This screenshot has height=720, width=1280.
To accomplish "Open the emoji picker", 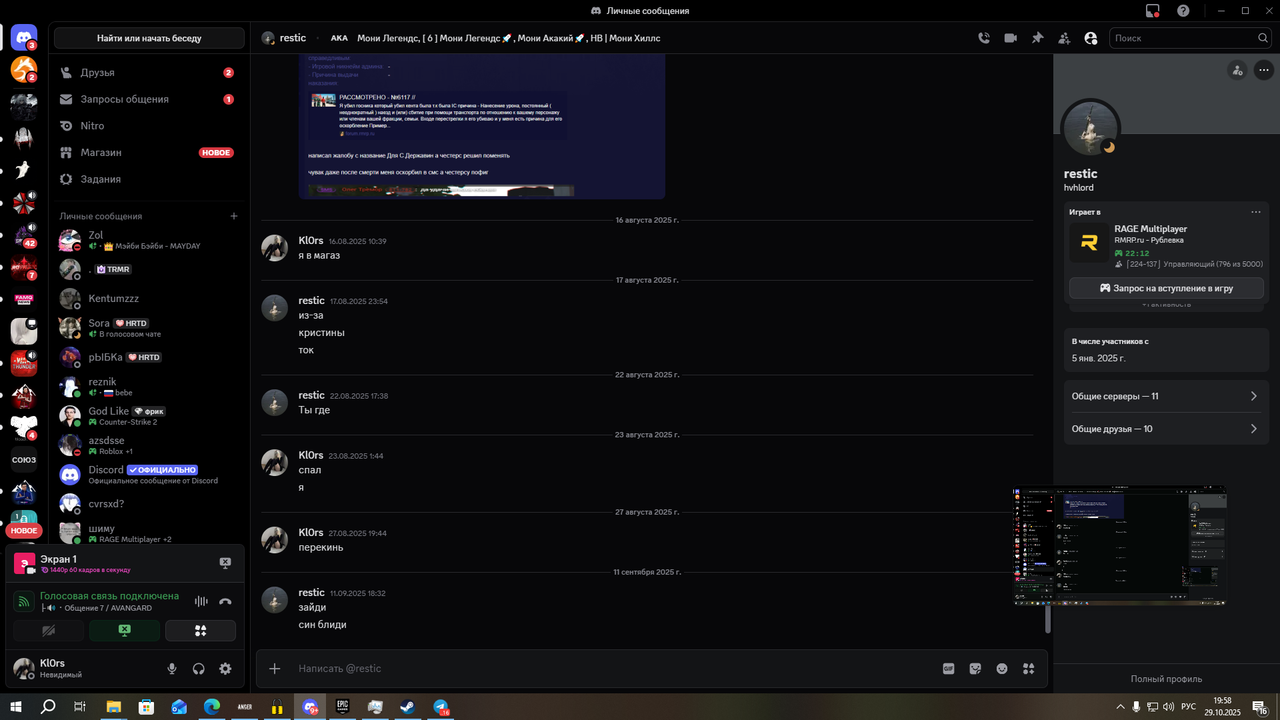I will 1002,669.
